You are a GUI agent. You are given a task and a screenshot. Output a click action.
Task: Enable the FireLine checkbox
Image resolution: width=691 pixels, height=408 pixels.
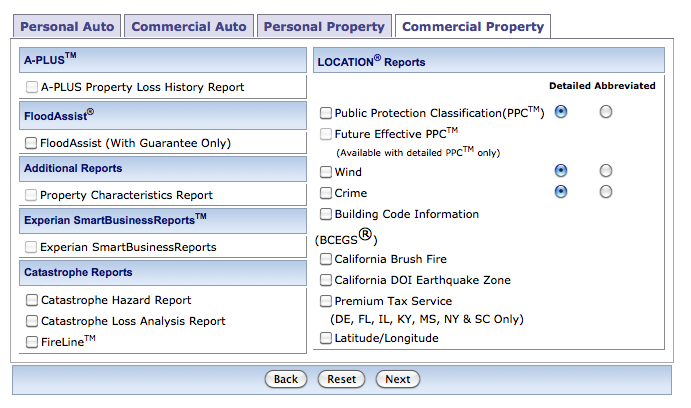click(x=32, y=342)
